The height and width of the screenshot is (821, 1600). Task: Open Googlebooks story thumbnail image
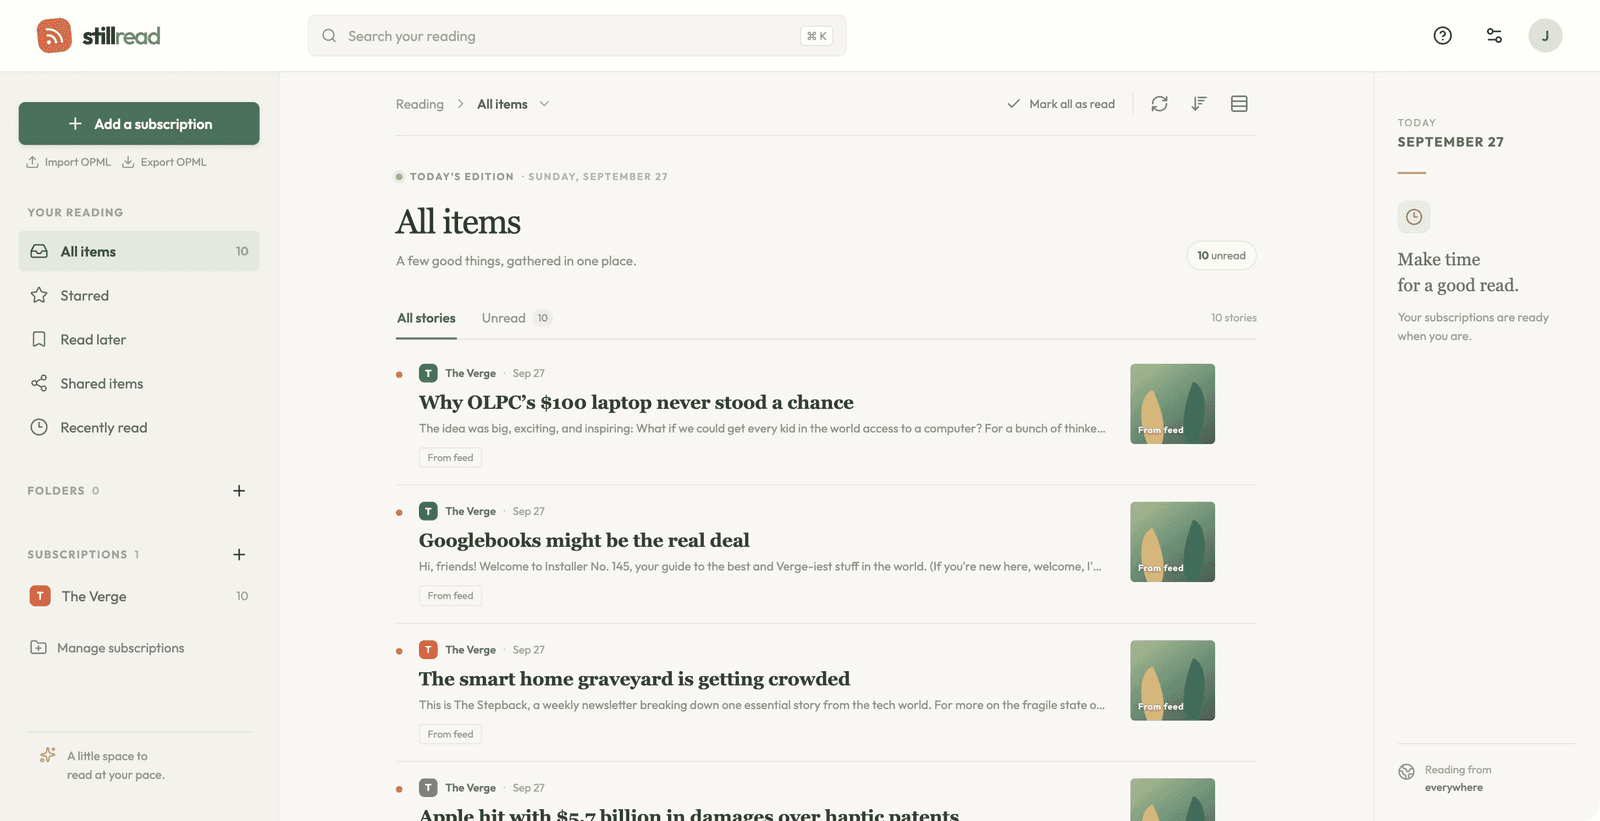(x=1172, y=542)
